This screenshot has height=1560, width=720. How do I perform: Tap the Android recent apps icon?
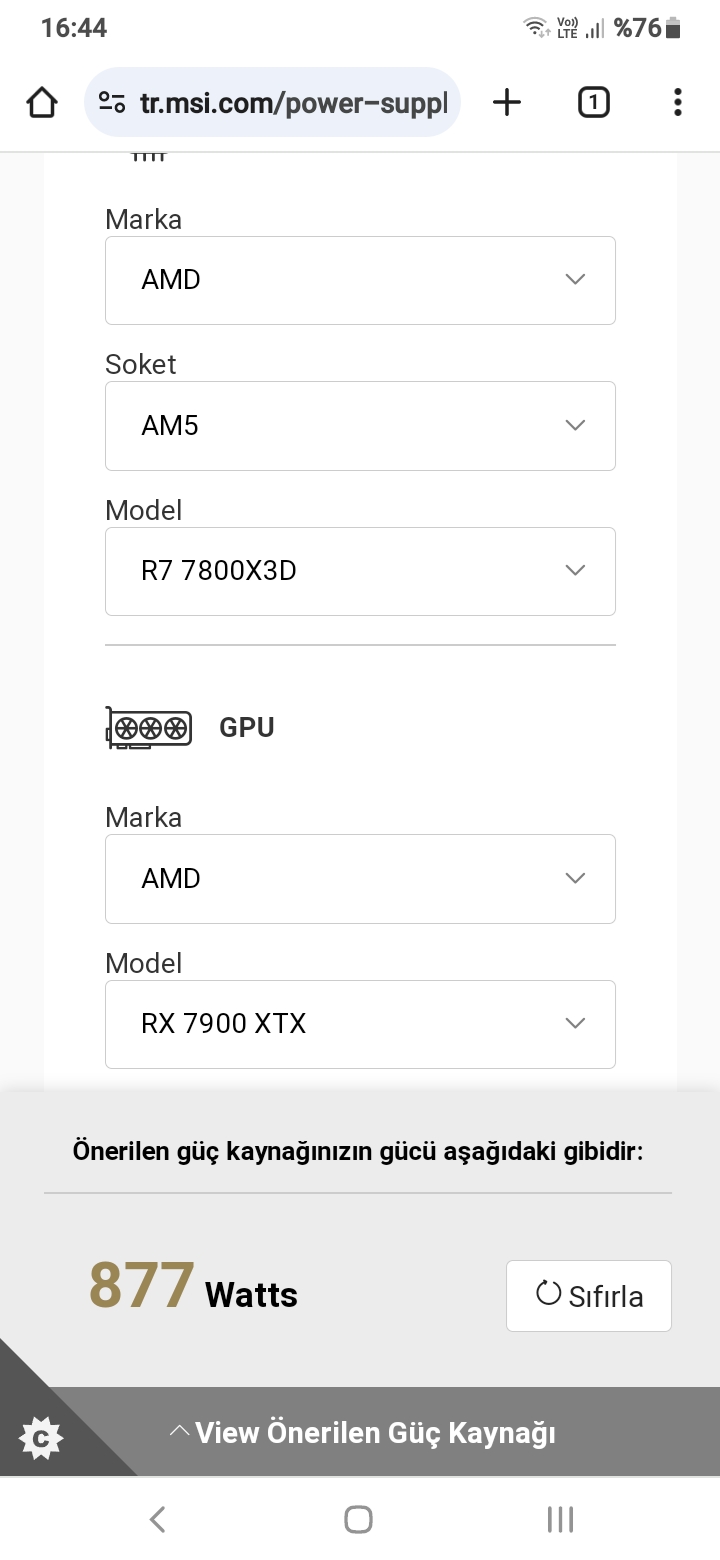[x=560, y=1520]
